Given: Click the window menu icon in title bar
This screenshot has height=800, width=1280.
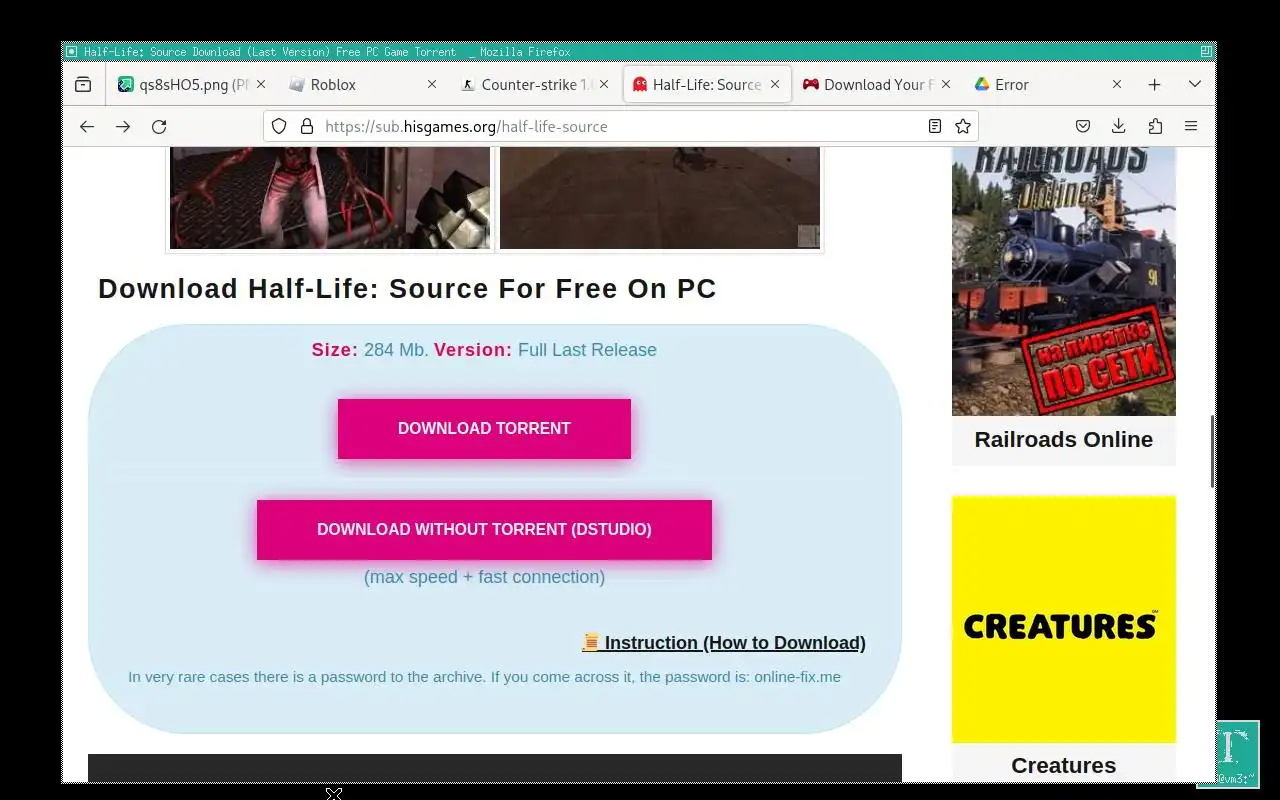Looking at the screenshot, I should (x=71, y=51).
